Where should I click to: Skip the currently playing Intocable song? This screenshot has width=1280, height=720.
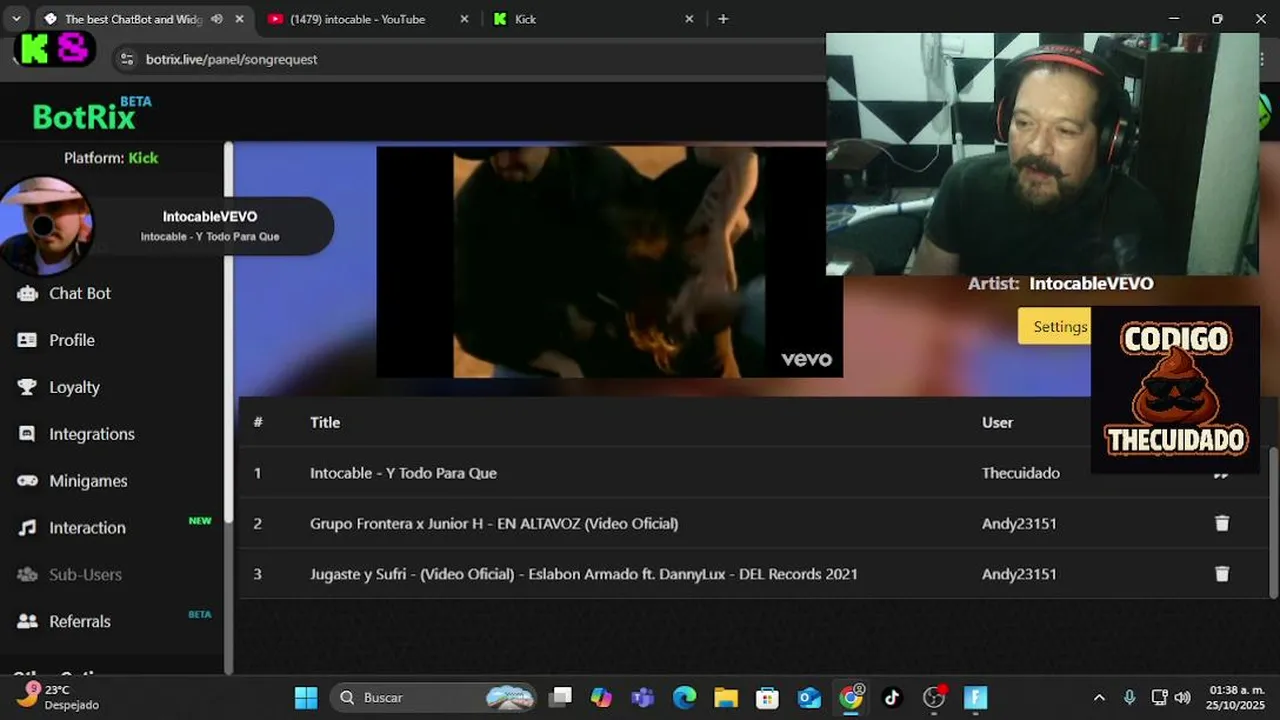pos(1221,475)
